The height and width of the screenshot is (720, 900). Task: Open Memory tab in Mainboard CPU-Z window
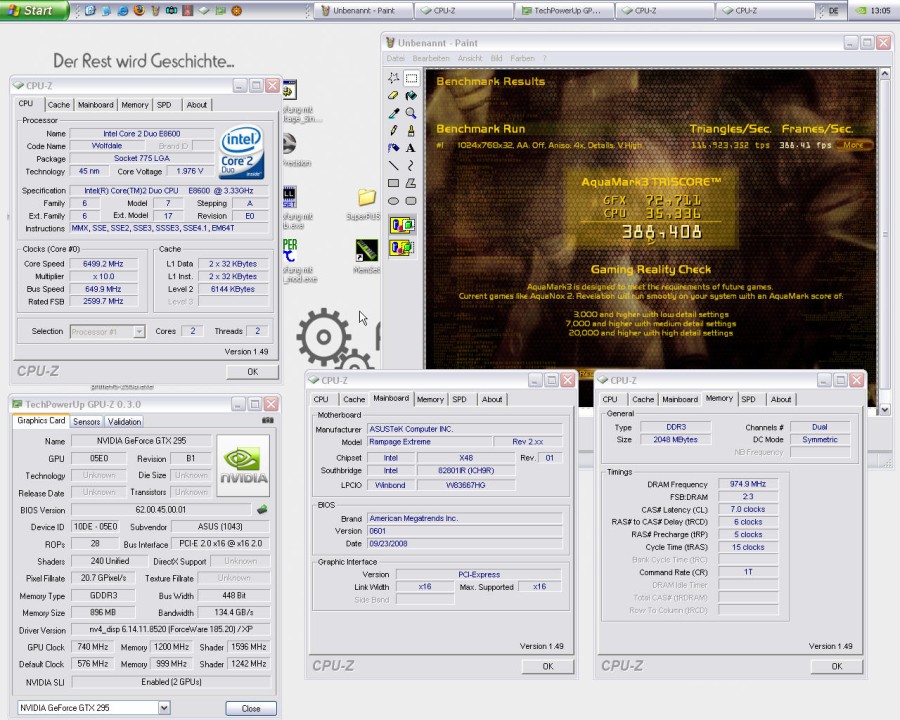[x=430, y=399]
